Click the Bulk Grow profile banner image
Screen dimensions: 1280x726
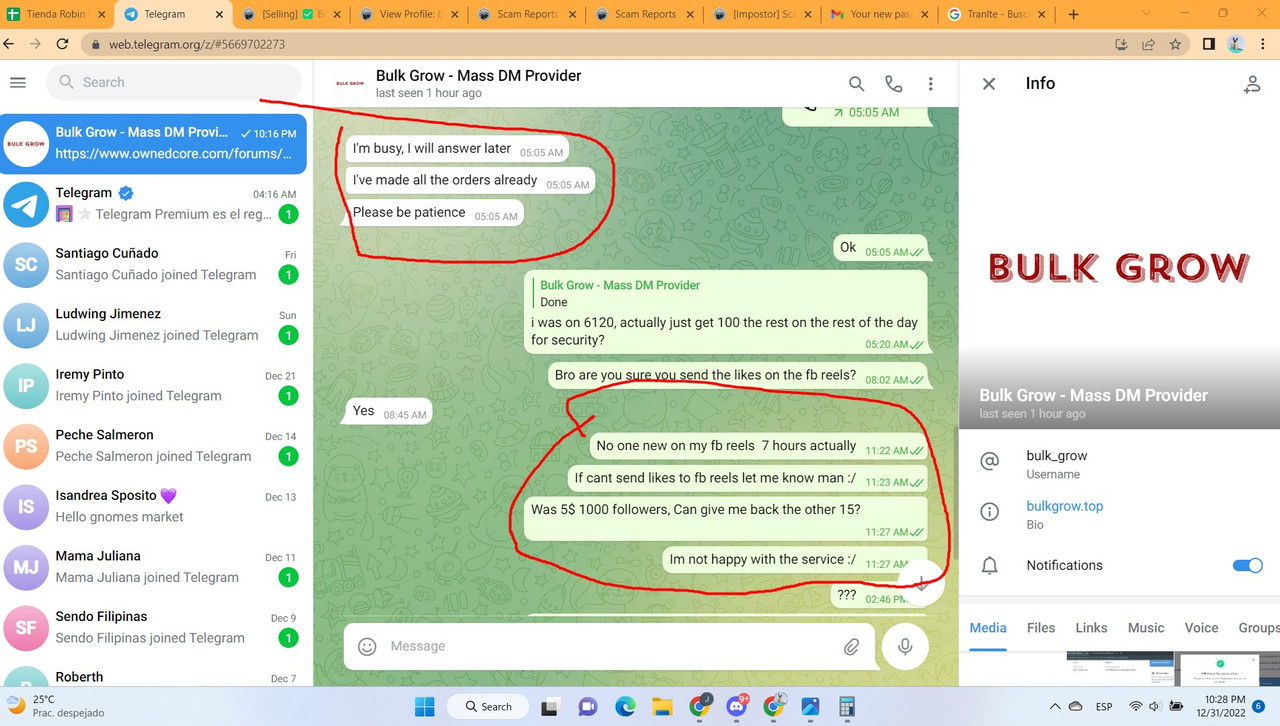pyautogui.click(x=1119, y=267)
